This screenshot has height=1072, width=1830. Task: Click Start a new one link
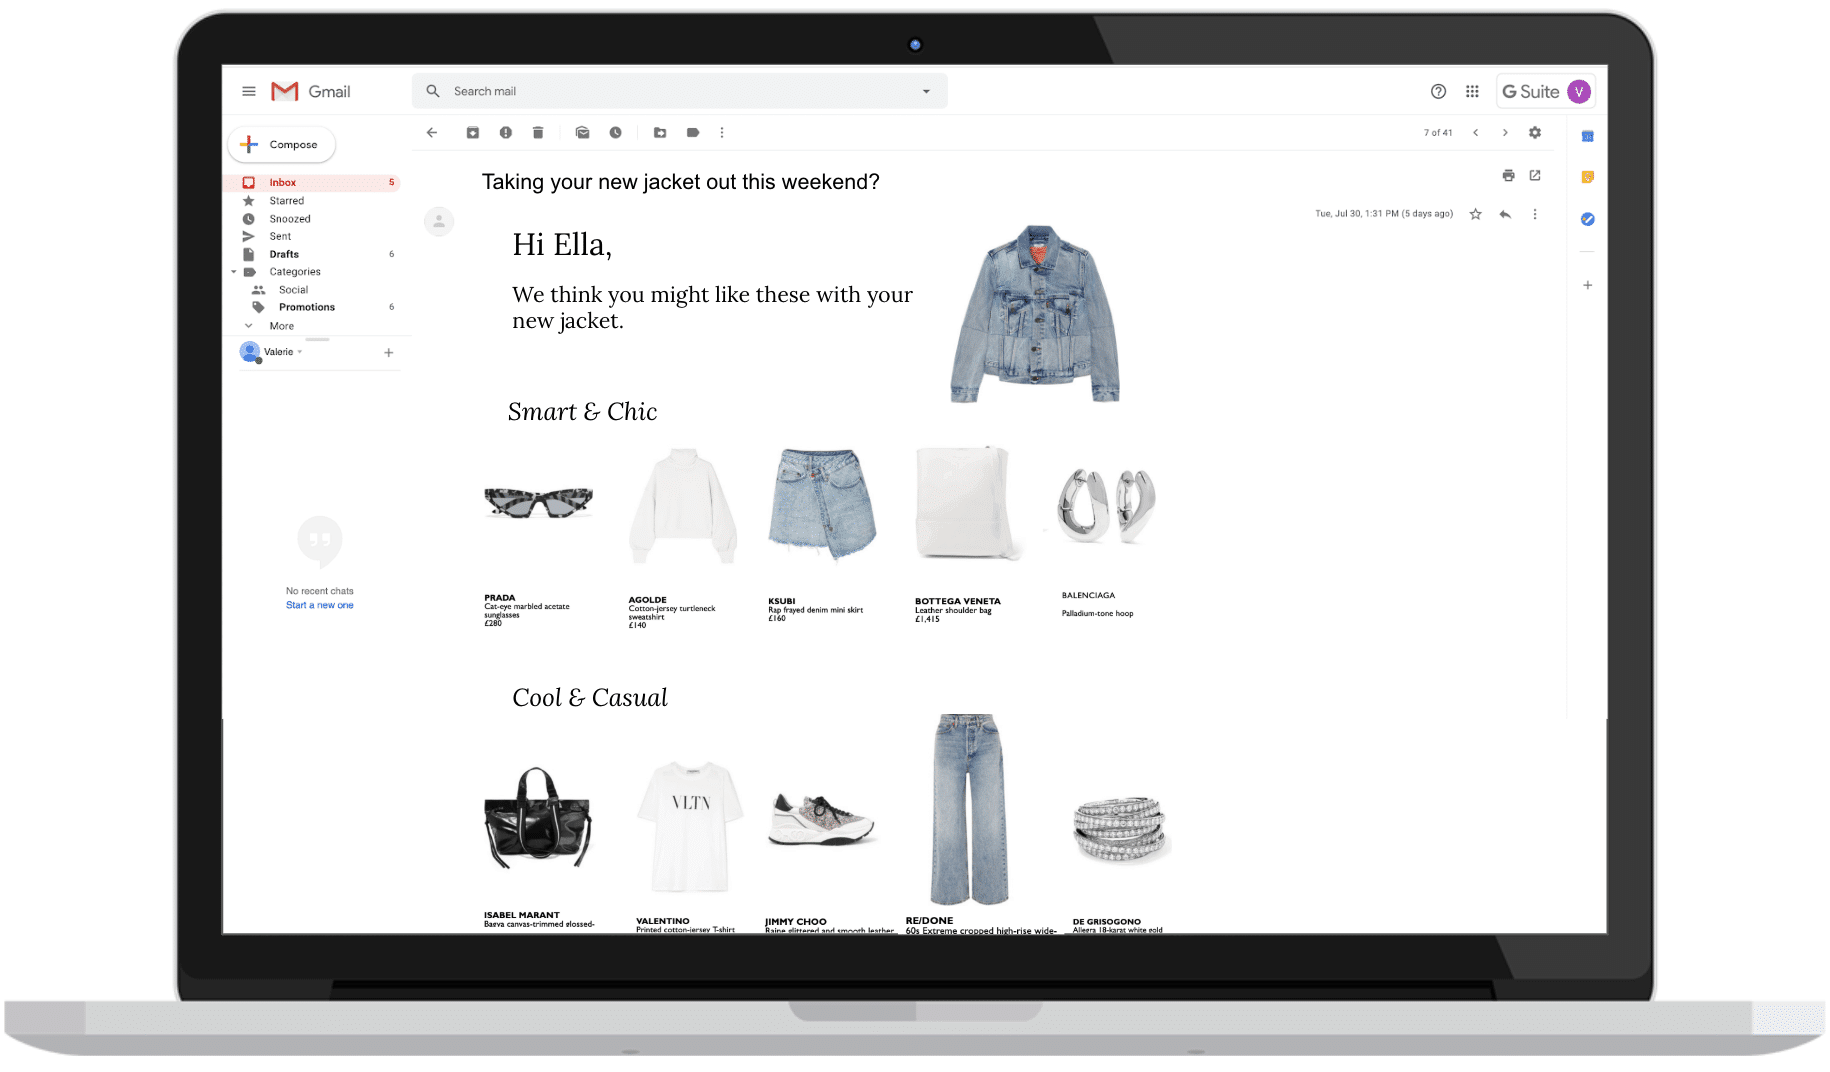pos(319,605)
